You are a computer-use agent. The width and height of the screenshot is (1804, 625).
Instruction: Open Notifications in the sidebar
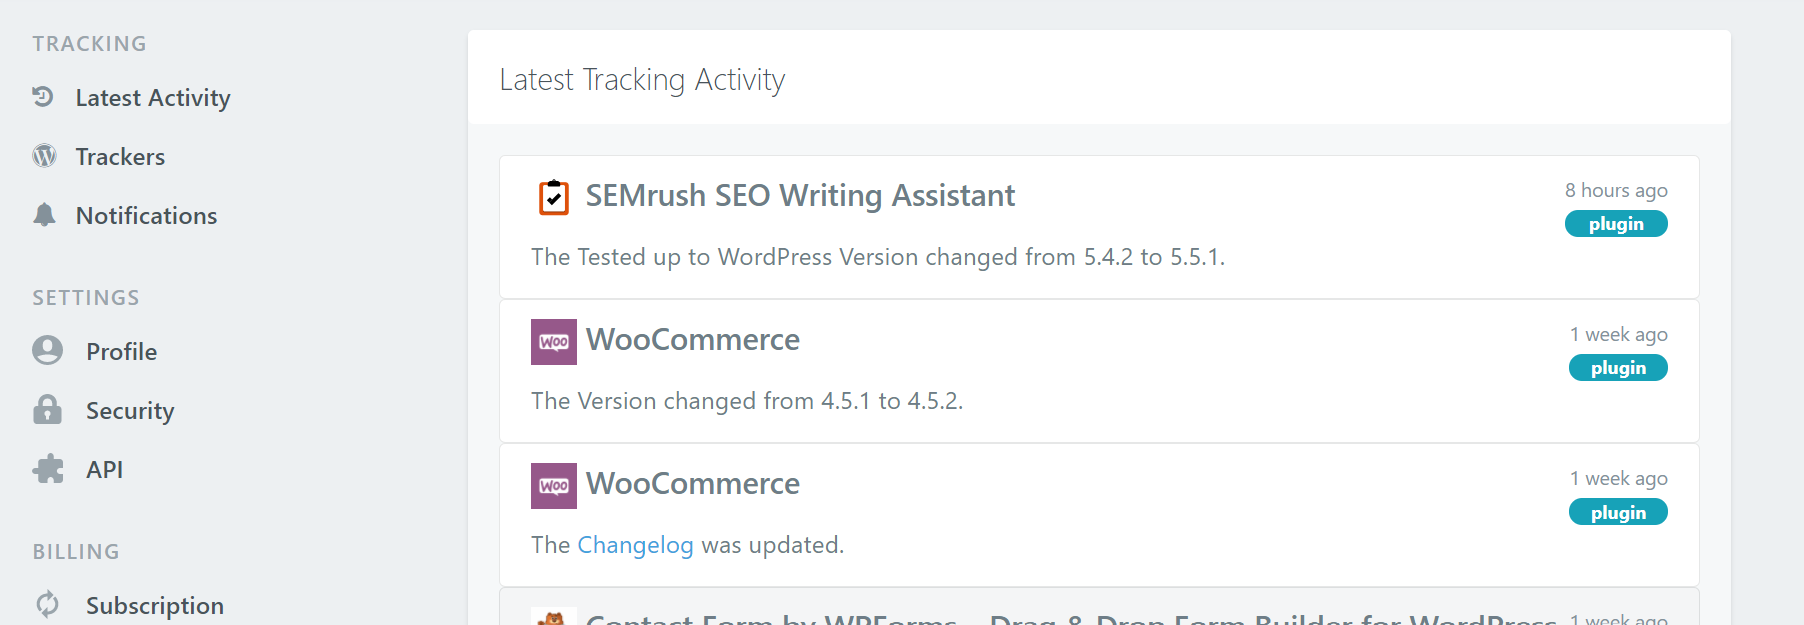point(146,216)
